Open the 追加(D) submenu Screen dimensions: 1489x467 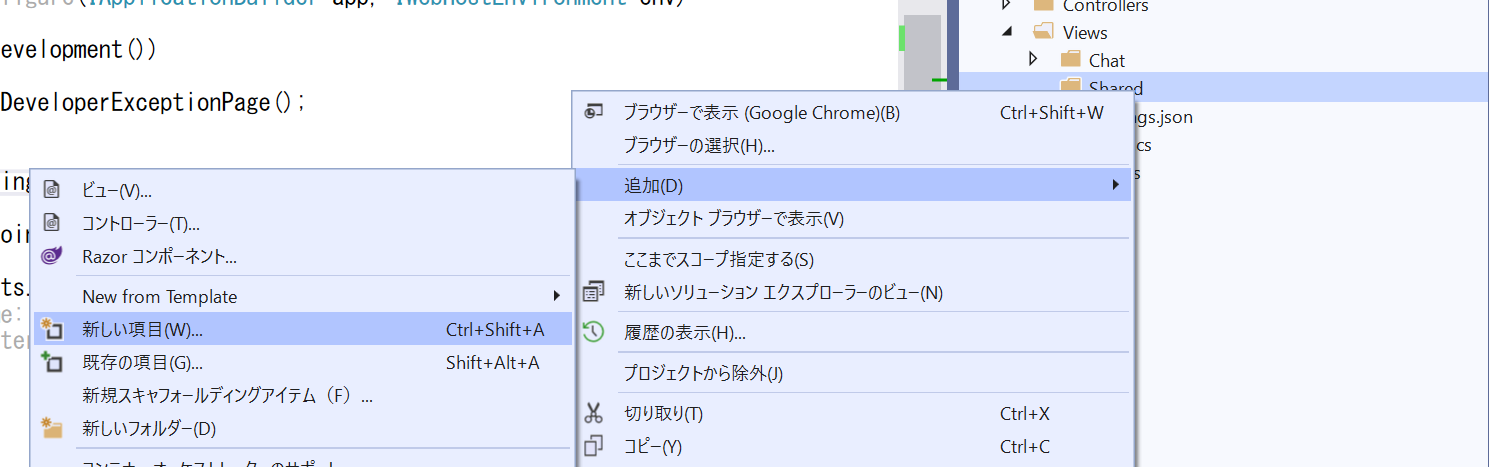[x=853, y=185]
